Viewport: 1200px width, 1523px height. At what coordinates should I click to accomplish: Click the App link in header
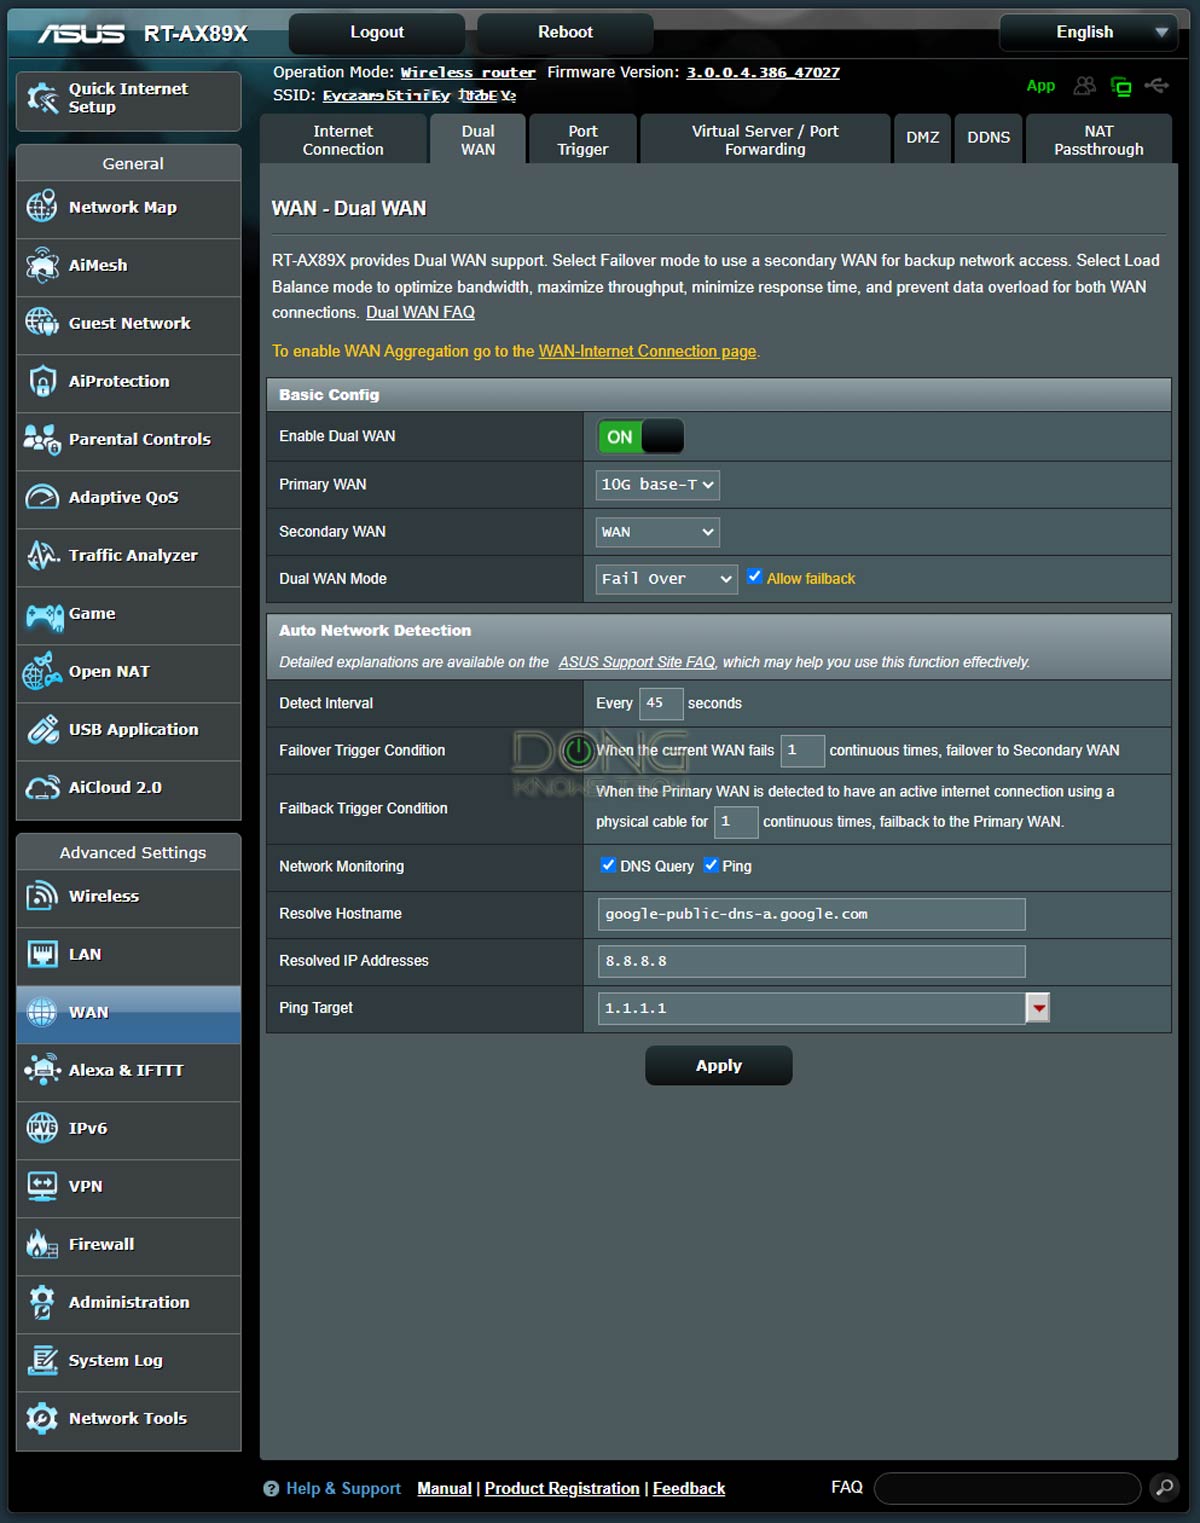1041,86
